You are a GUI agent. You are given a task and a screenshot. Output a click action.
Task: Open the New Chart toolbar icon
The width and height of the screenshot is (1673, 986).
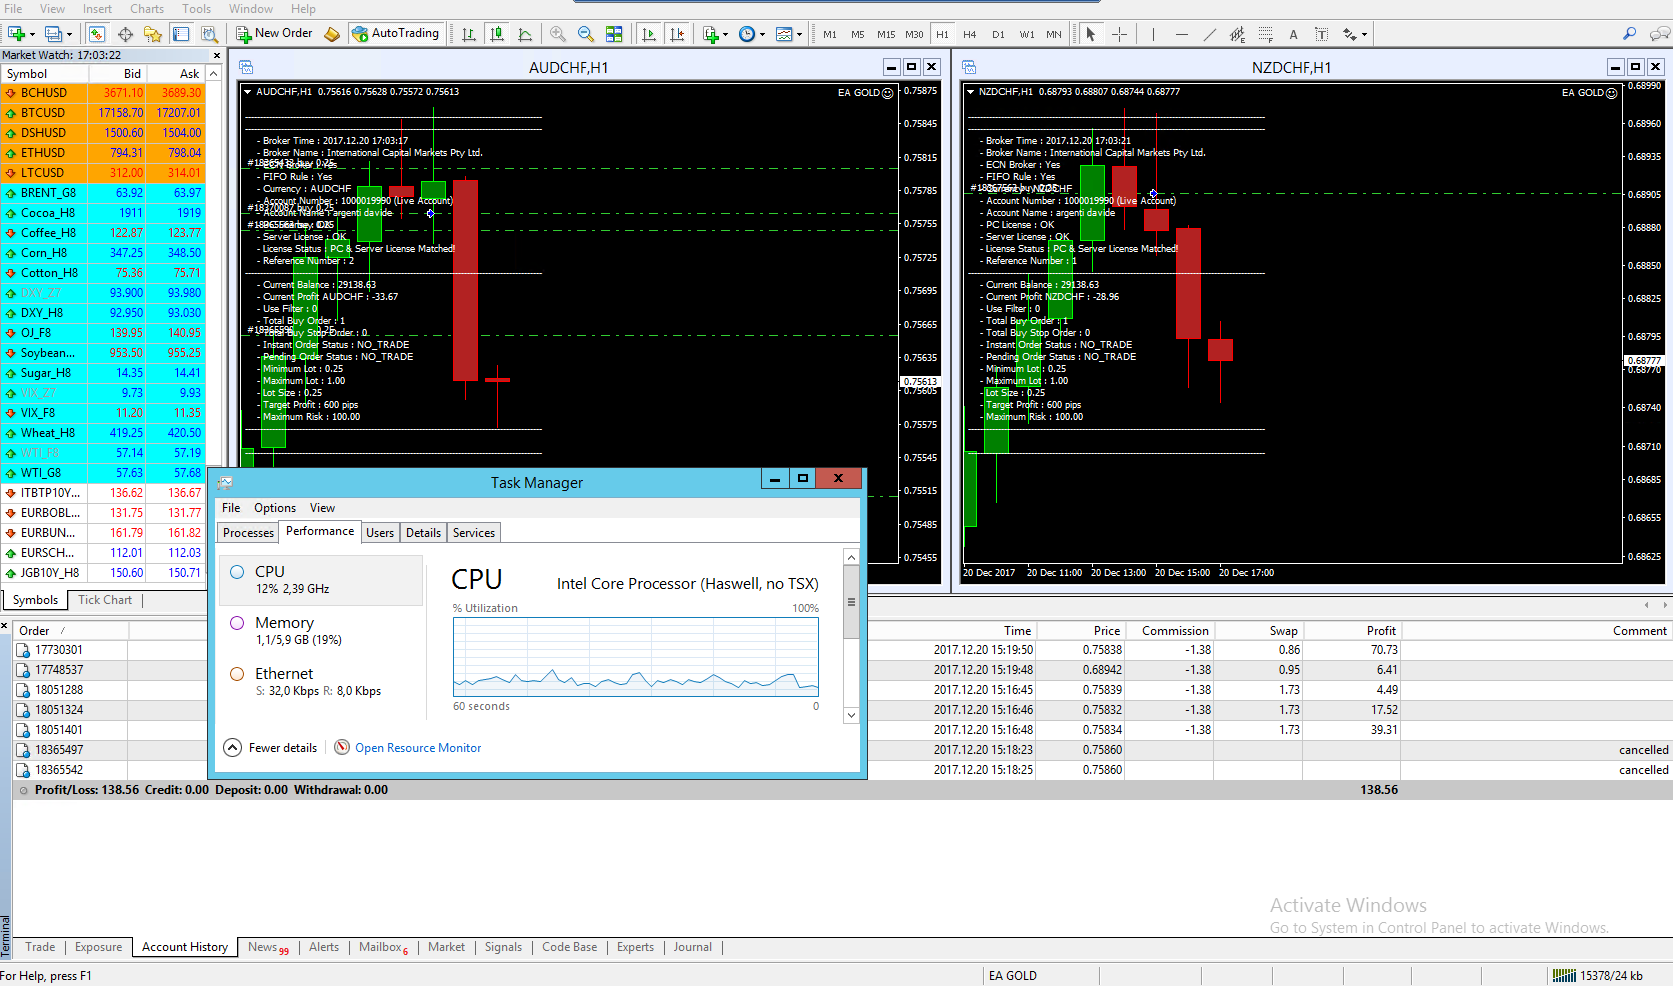pos(15,34)
